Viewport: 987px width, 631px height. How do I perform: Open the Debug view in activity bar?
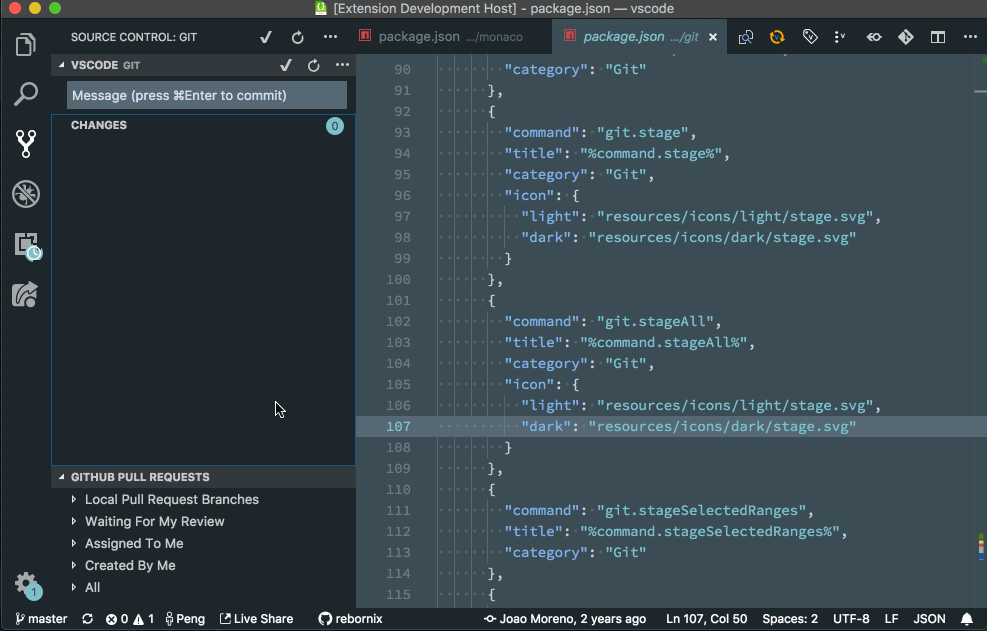[x=26, y=194]
